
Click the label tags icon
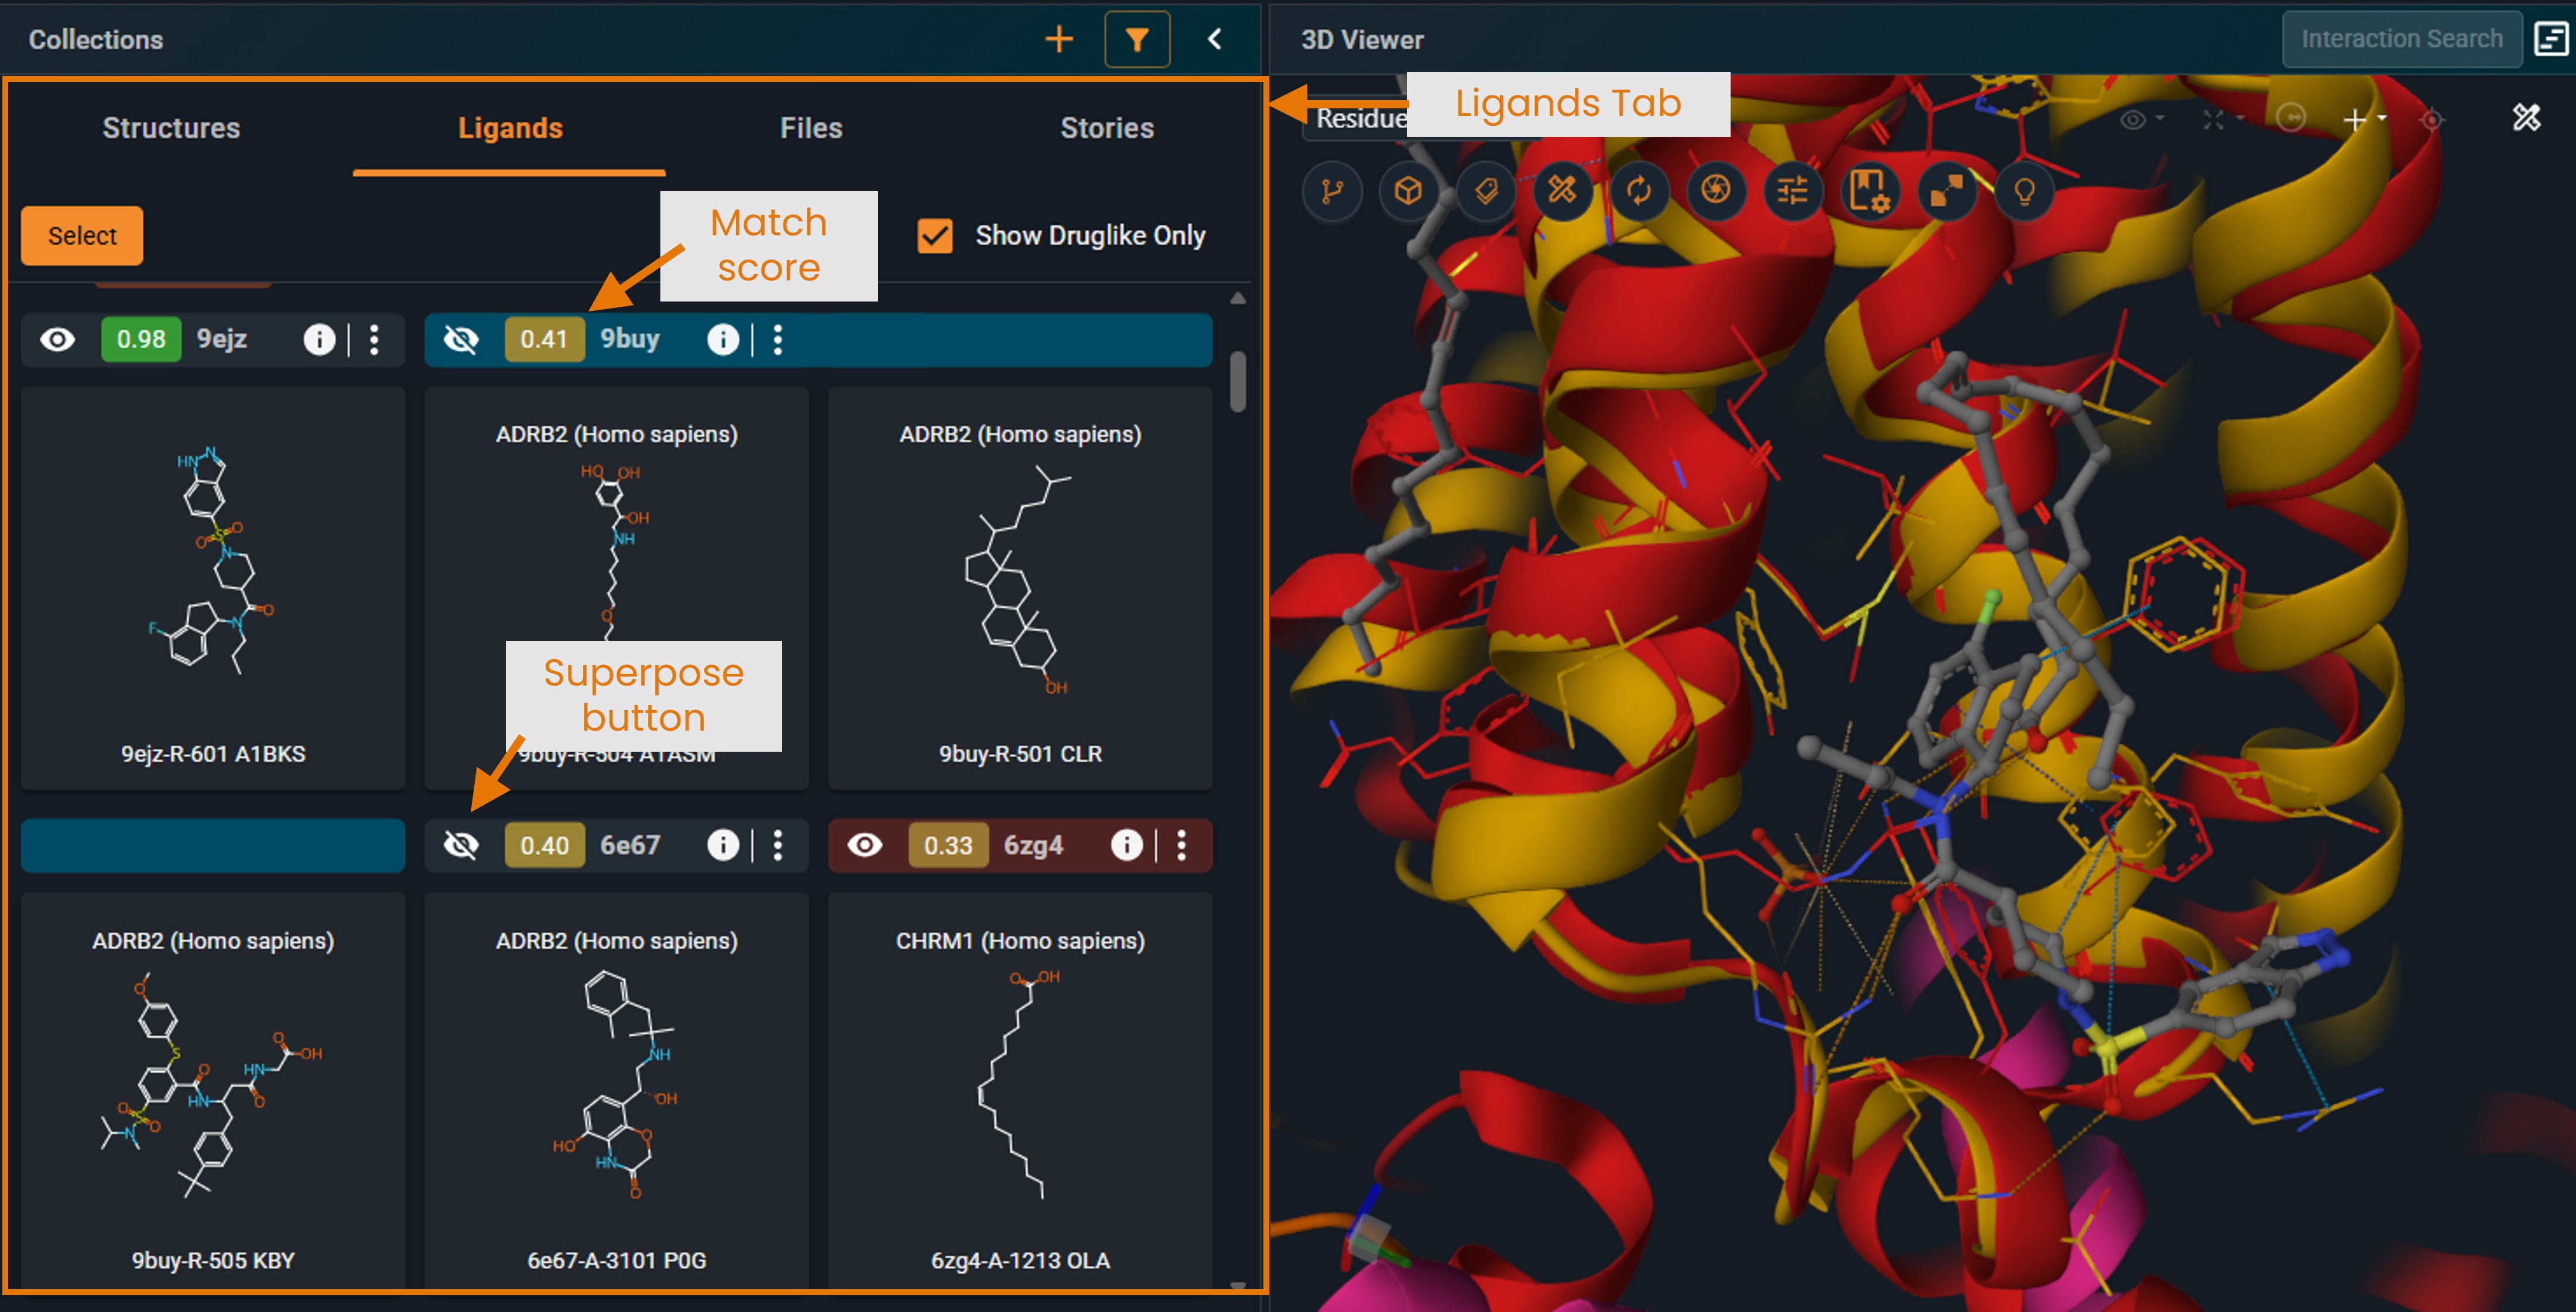[x=1486, y=190]
